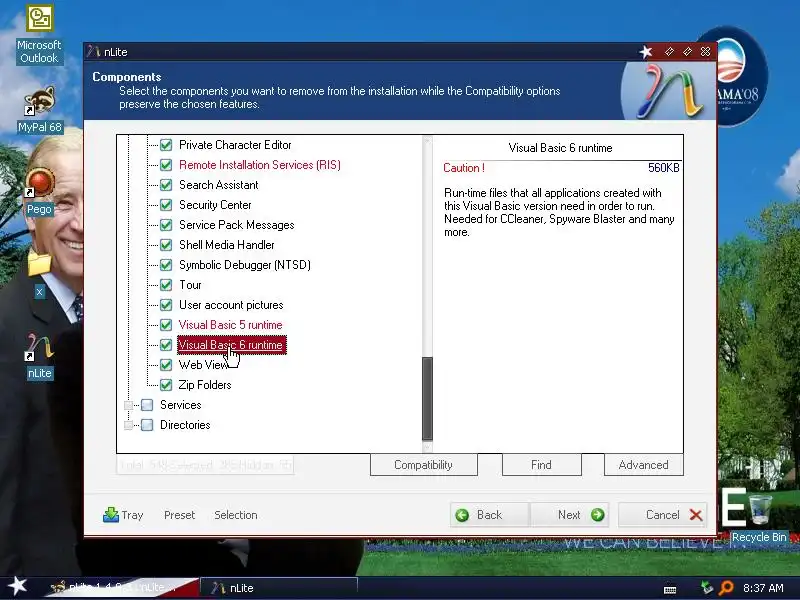Click the star Start button on taskbar
Viewport: 800px width, 600px height.
pyautogui.click(x=17, y=586)
